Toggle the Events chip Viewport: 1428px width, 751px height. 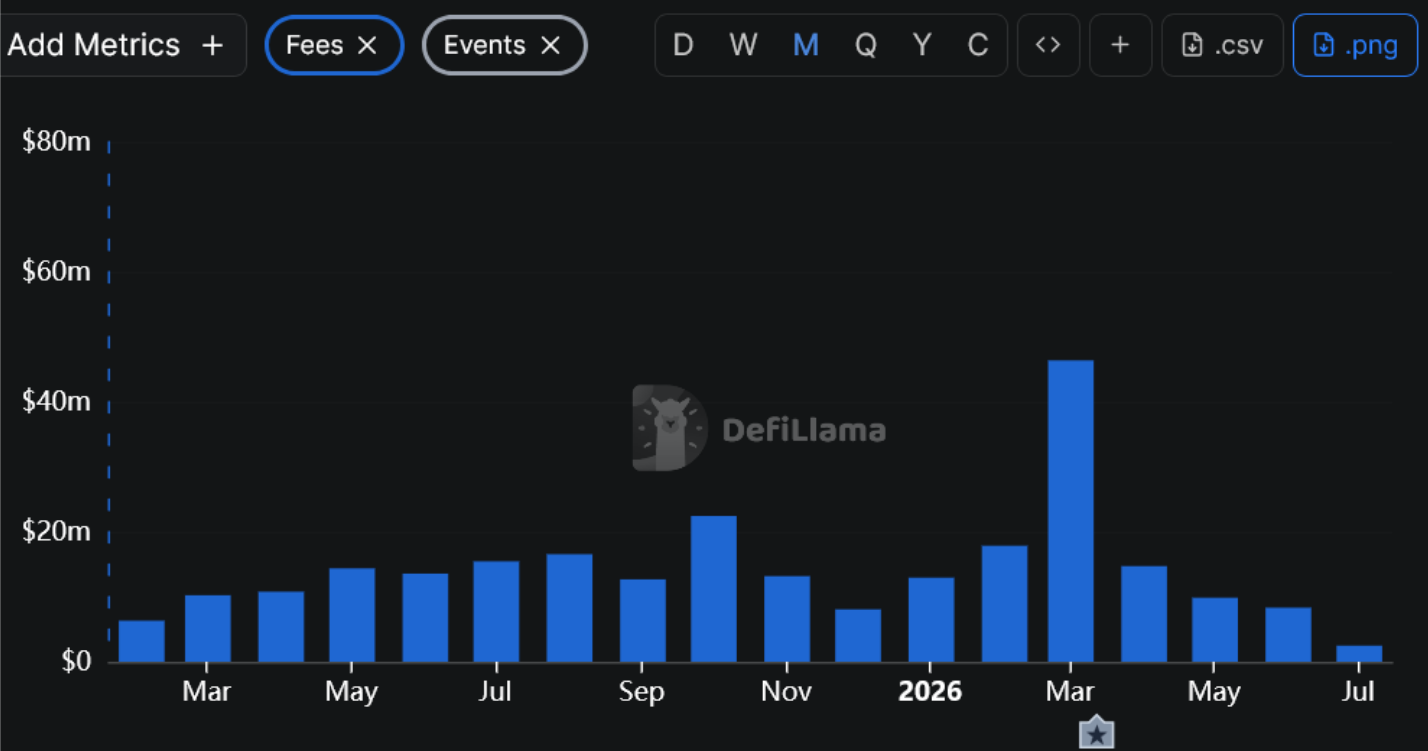pyautogui.click(x=484, y=45)
